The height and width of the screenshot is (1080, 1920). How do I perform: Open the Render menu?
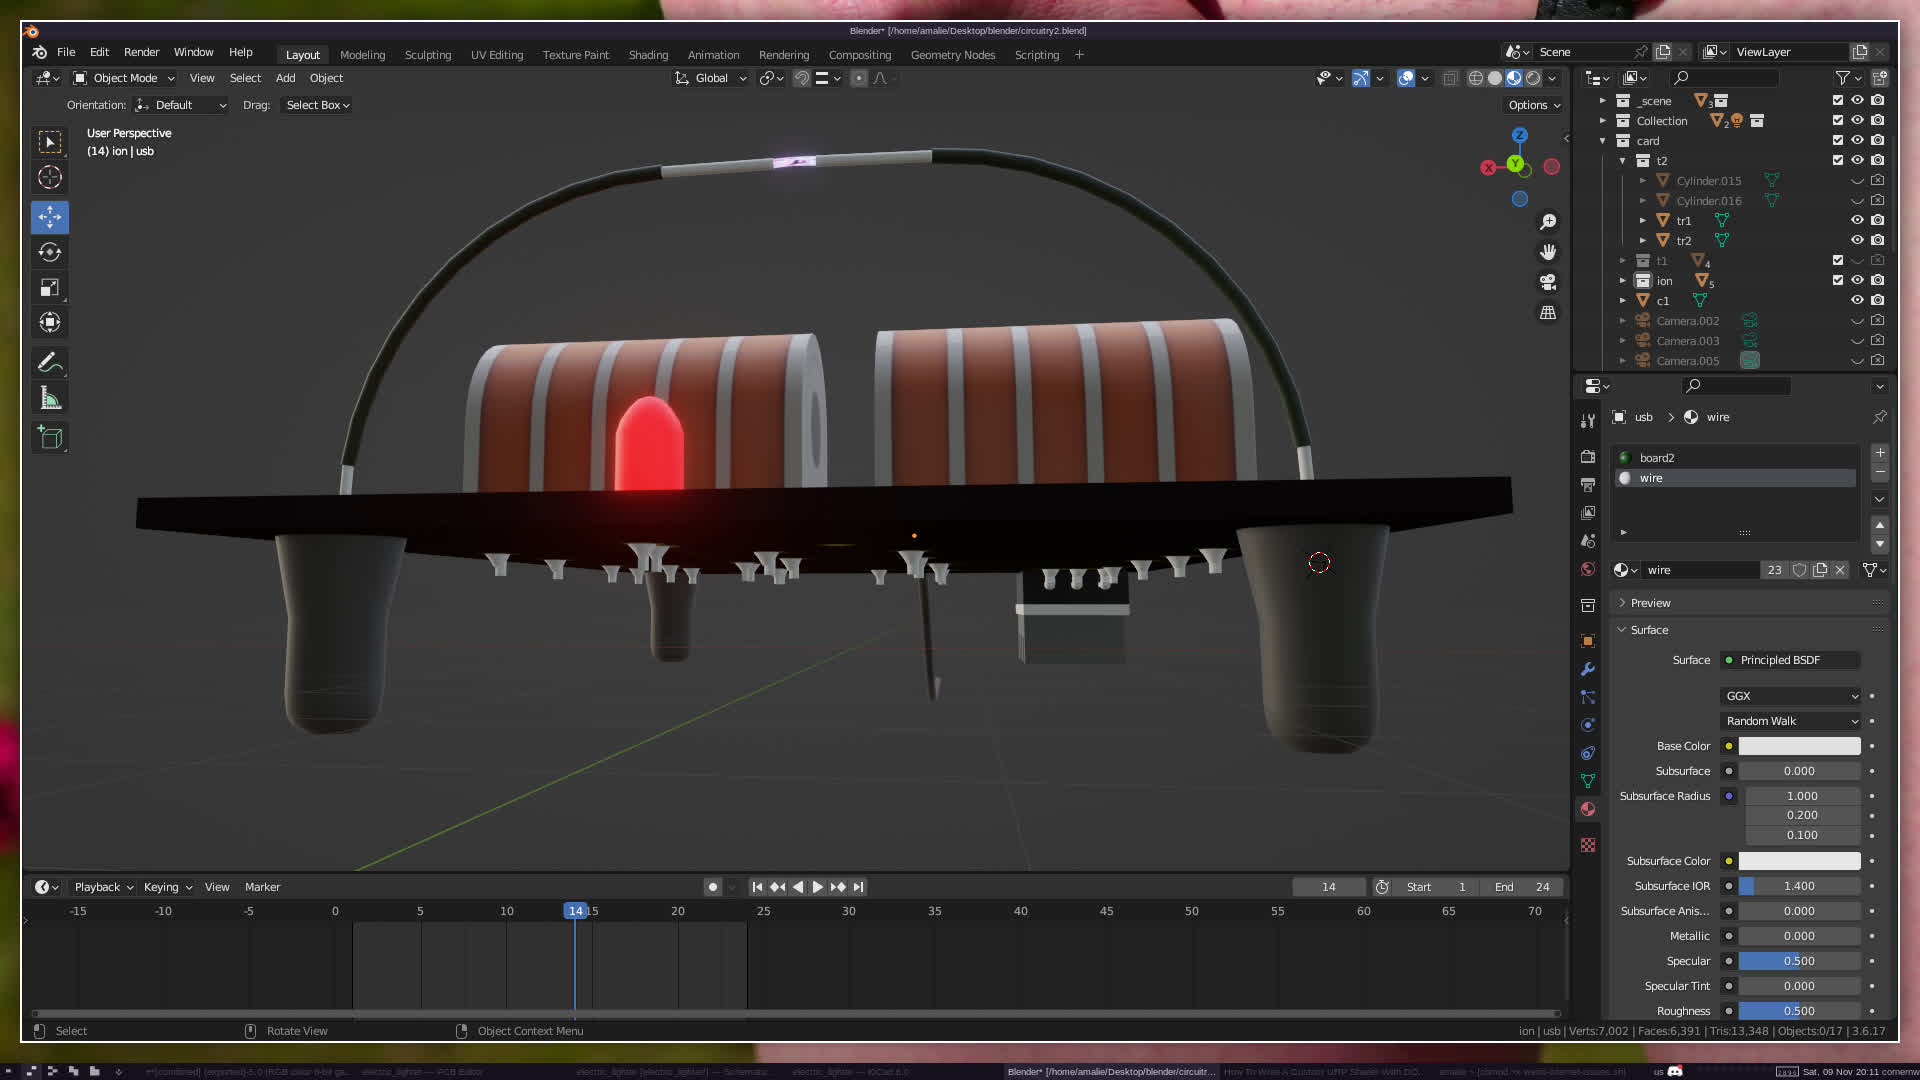tap(141, 52)
